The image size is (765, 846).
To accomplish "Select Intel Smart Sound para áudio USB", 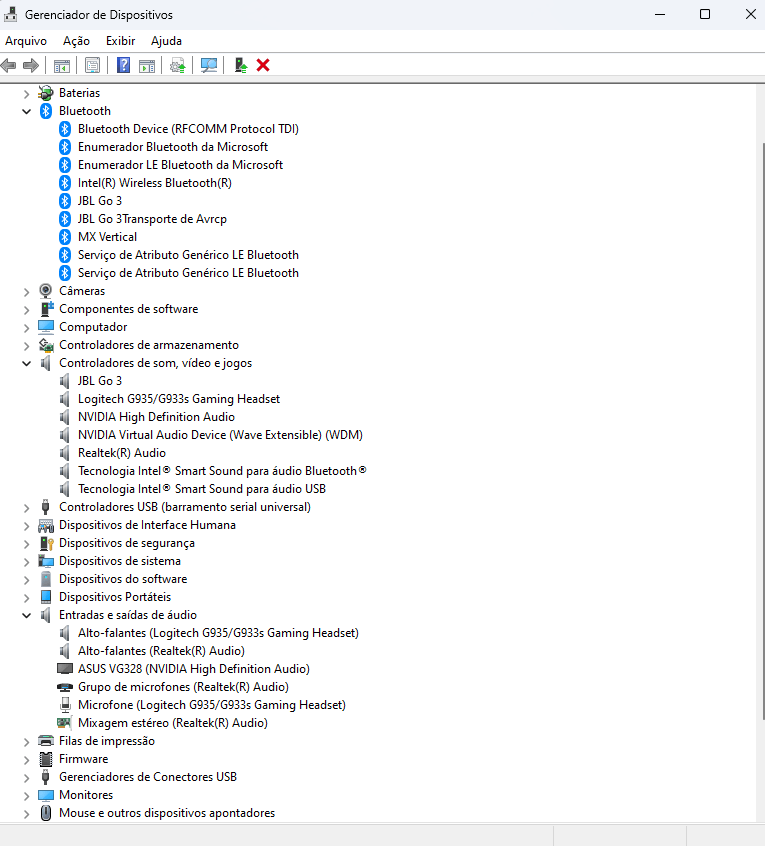I will click(202, 489).
